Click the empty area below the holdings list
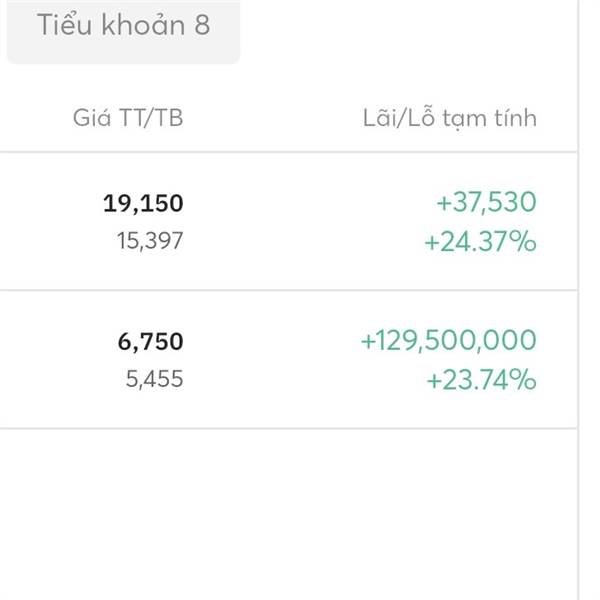The height and width of the screenshot is (600, 600). tap(289, 514)
